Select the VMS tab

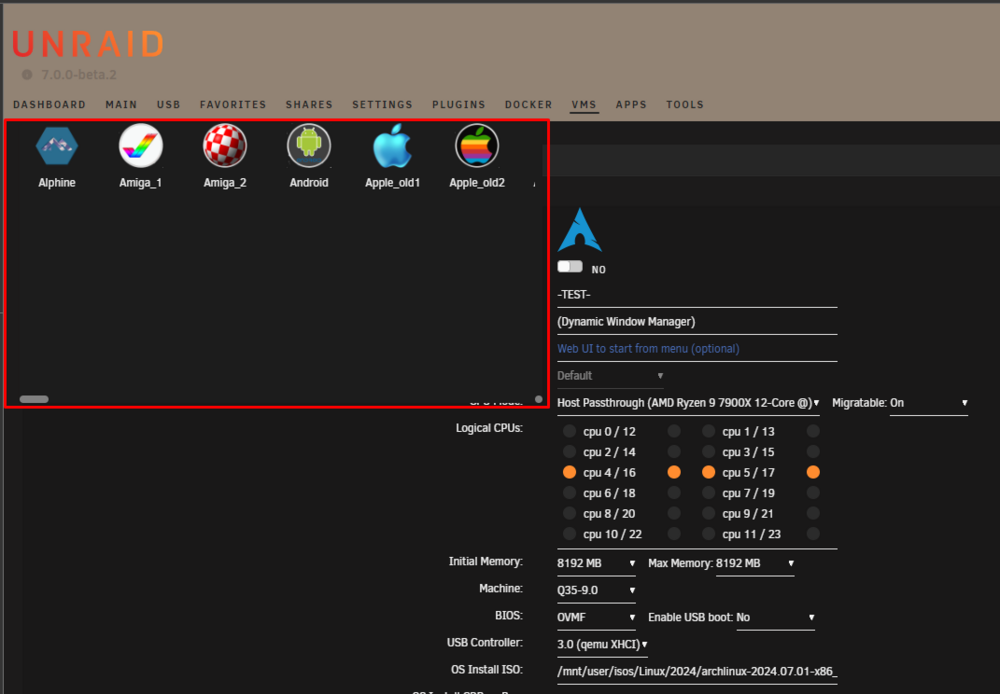pos(584,105)
